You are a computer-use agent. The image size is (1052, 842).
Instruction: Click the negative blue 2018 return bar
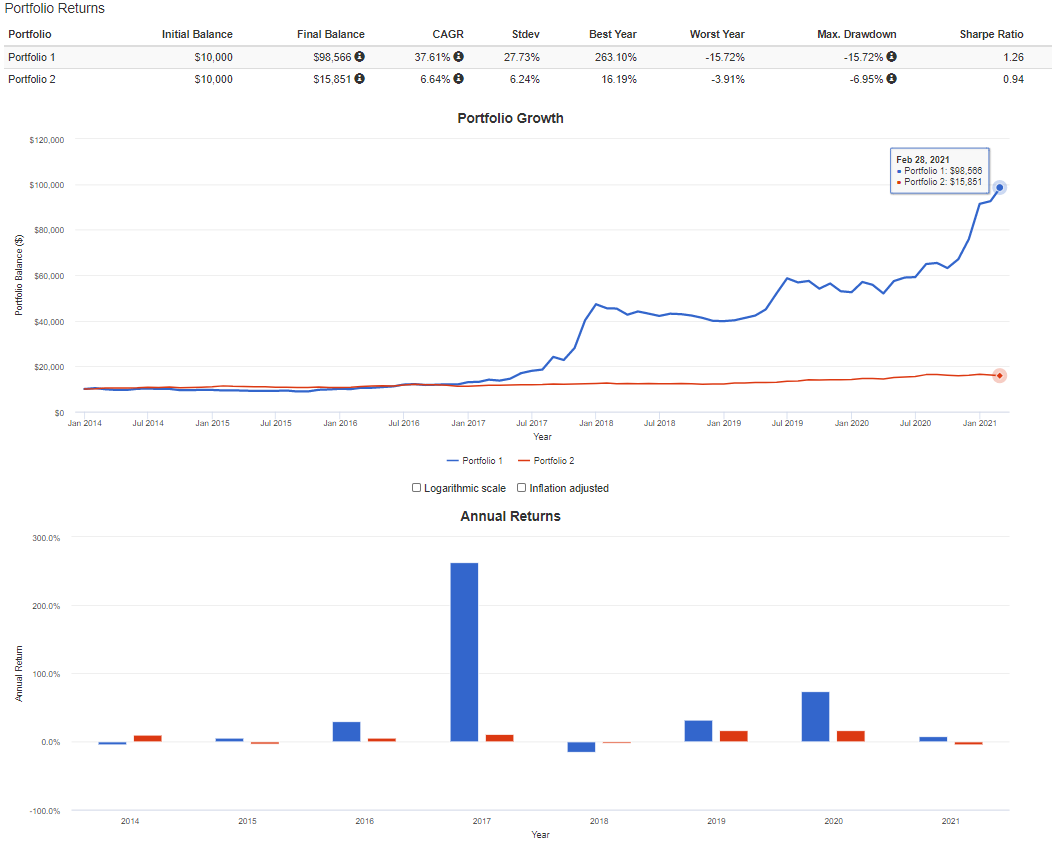[x=581, y=747]
